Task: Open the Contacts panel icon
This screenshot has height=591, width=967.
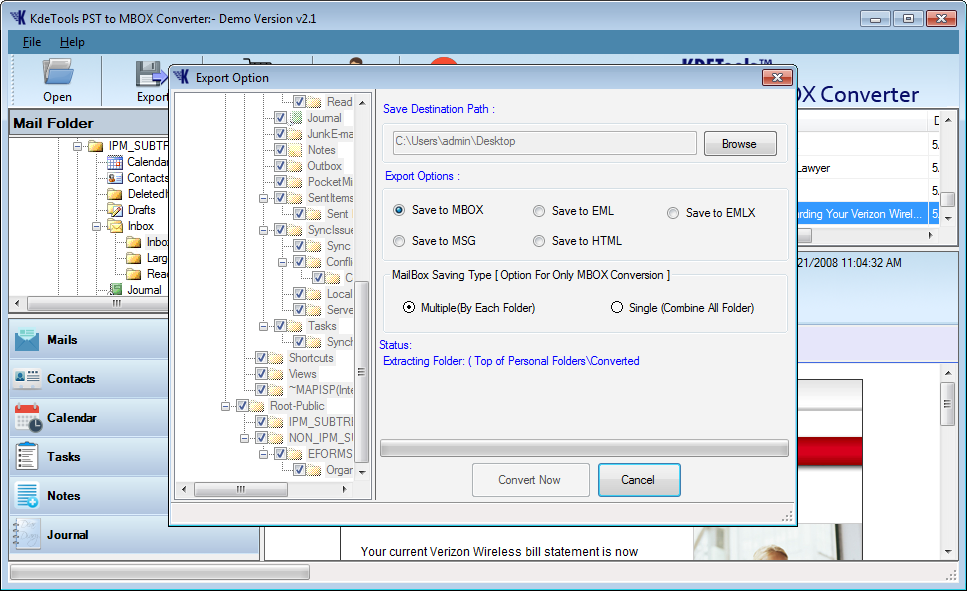Action: tap(27, 379)
